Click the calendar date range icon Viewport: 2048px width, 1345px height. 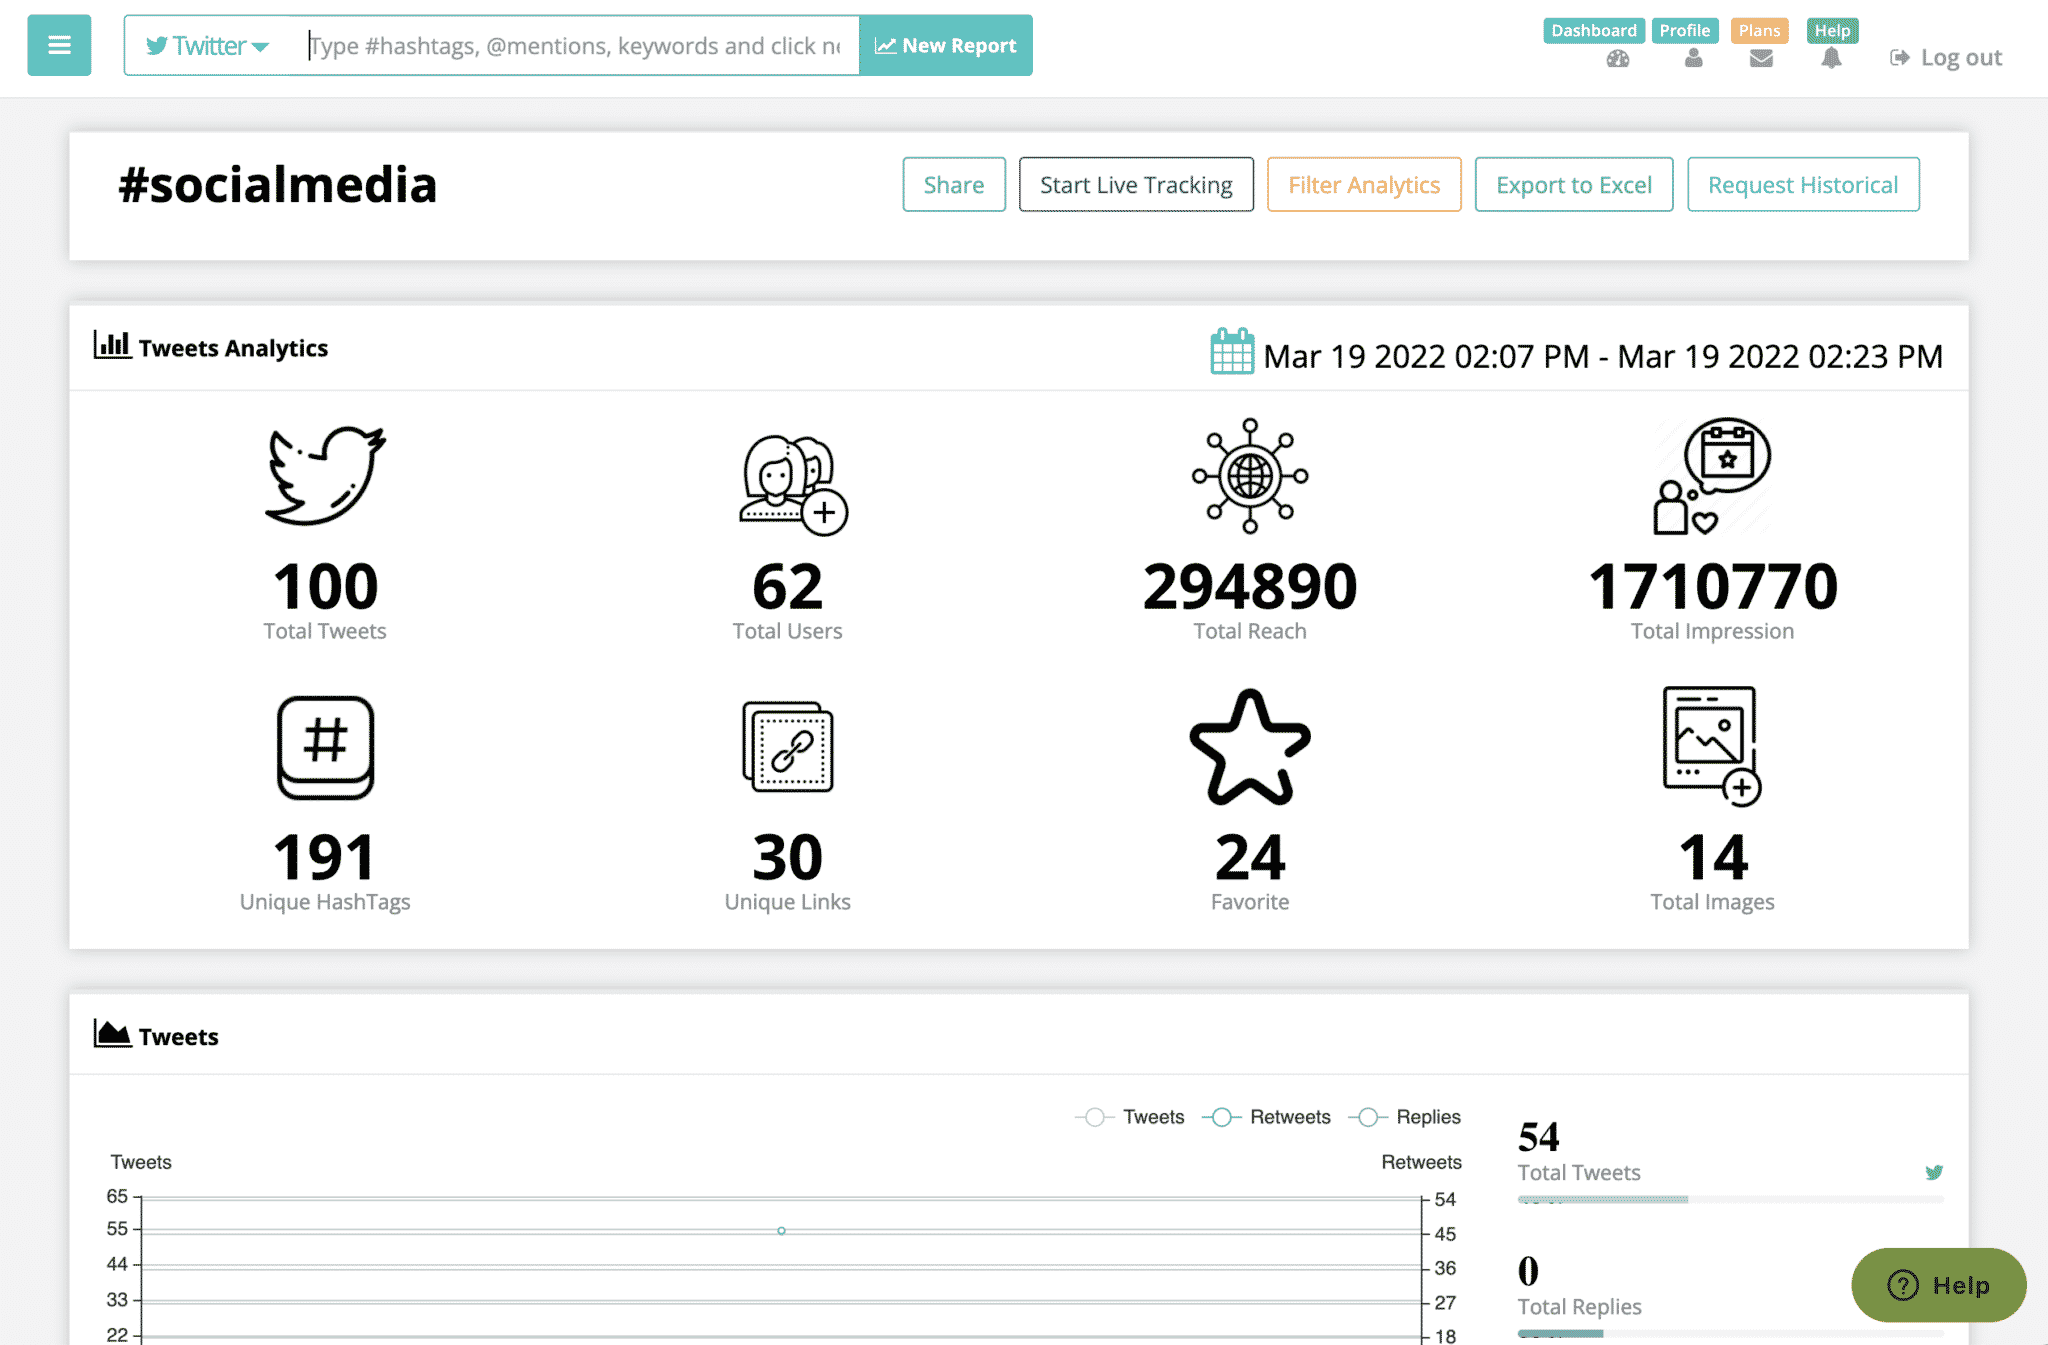(x=1231, y=352)
